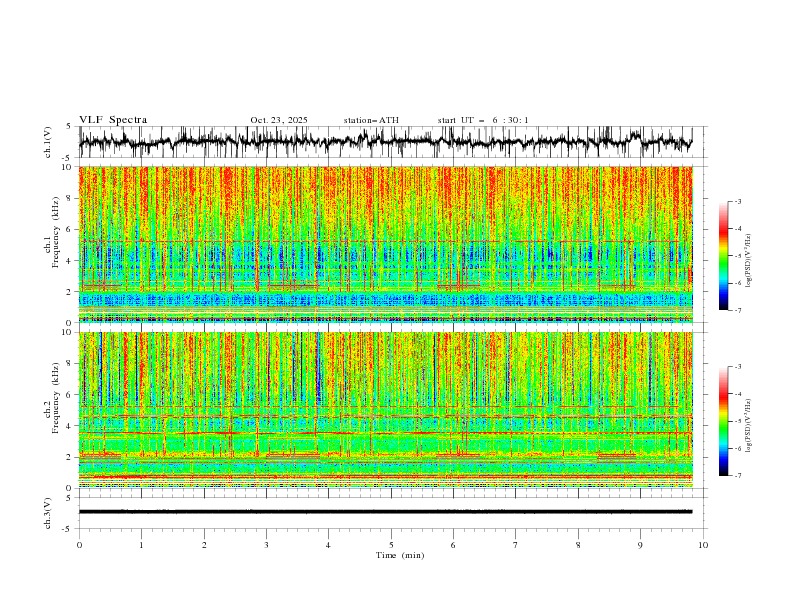Click the "8" kHz tick of ch.1 spectrogram
The width and height of the screenshot is (792, 612).
[70, 198]
